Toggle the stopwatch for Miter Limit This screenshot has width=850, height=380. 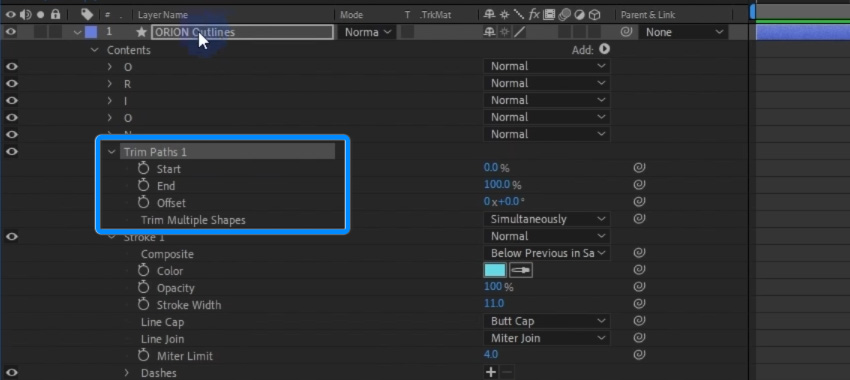tap(143, 355)
